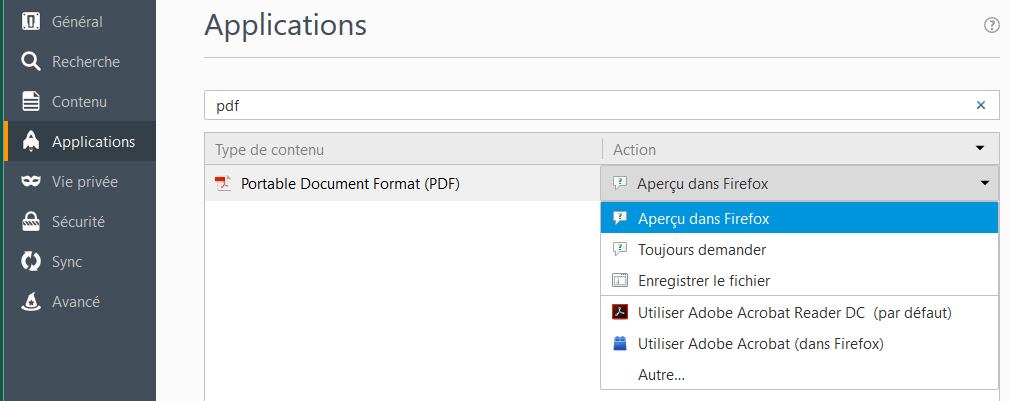Collapse the PDF action dropdown arrow
The height and width of the screenshot is (401, 1009).
click(985, 183)
